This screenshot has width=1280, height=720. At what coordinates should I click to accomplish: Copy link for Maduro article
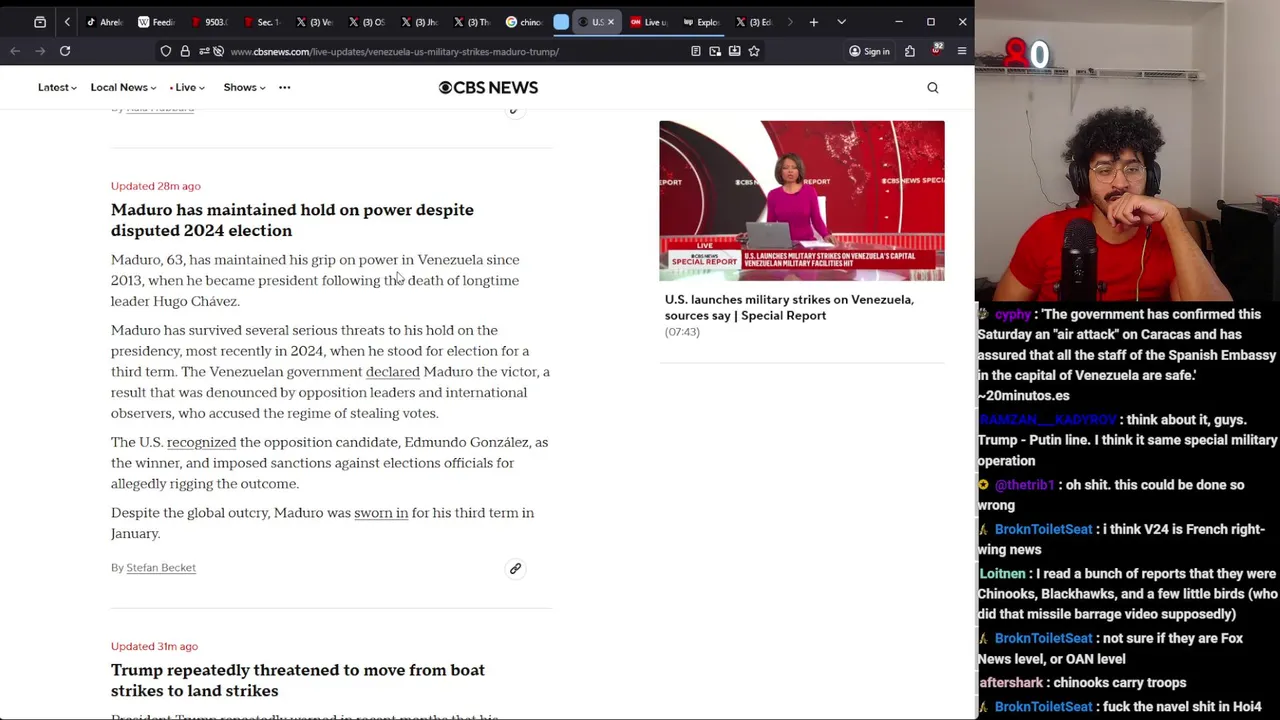point(515,568)
